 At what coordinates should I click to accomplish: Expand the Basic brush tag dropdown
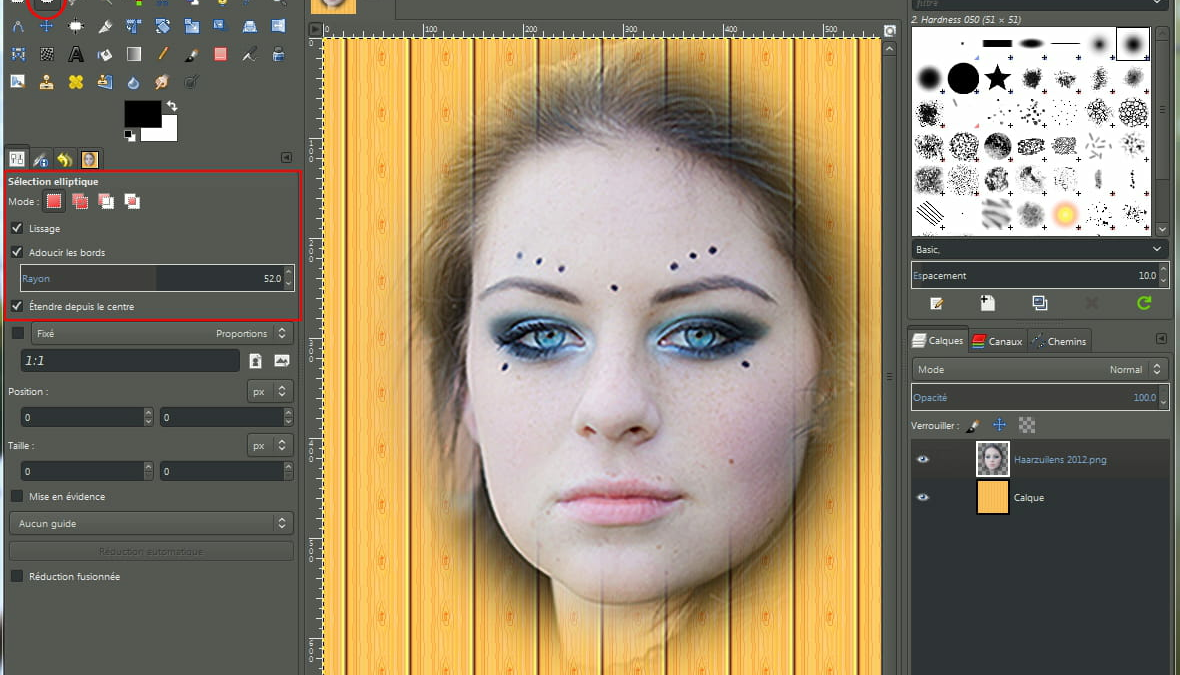tap(1039, 248)
